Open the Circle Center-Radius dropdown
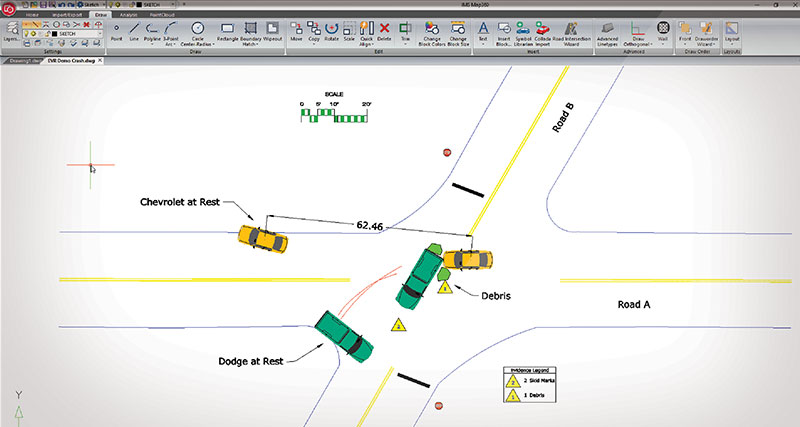800x427 pixels. click(x=197, y=33)
